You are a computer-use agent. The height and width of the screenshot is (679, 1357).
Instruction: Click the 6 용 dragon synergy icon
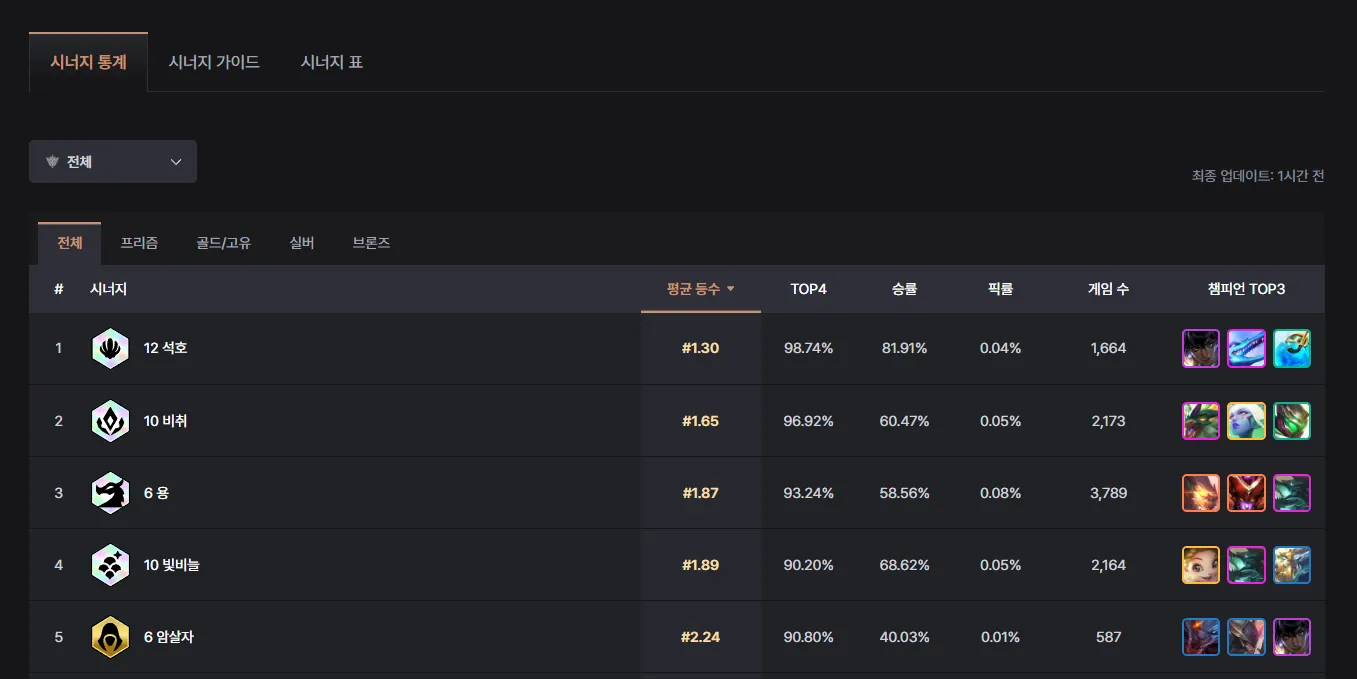[x=110, y=493]
